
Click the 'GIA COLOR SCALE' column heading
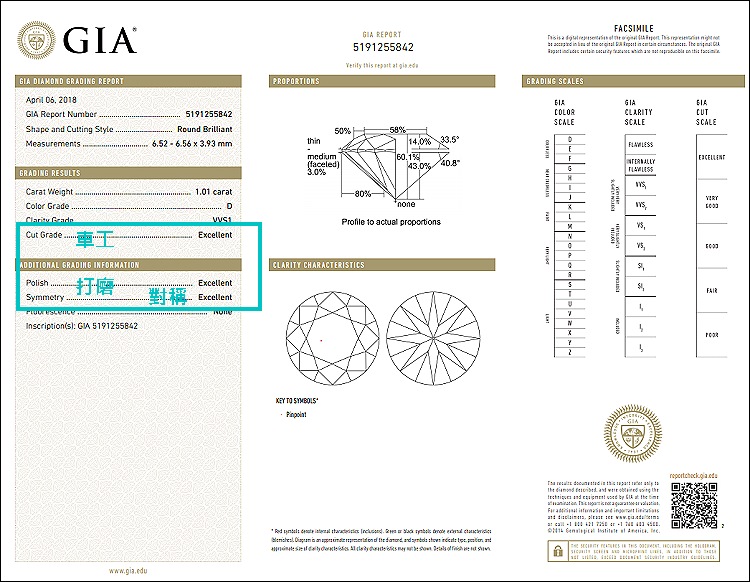564,112
